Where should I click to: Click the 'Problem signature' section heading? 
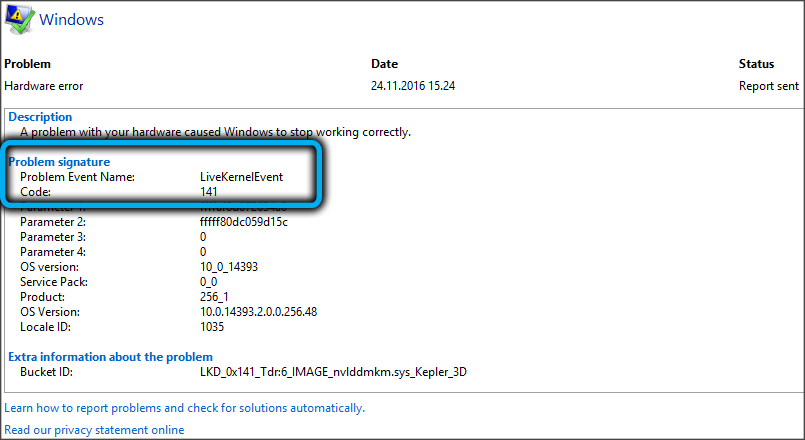[59, 161]
